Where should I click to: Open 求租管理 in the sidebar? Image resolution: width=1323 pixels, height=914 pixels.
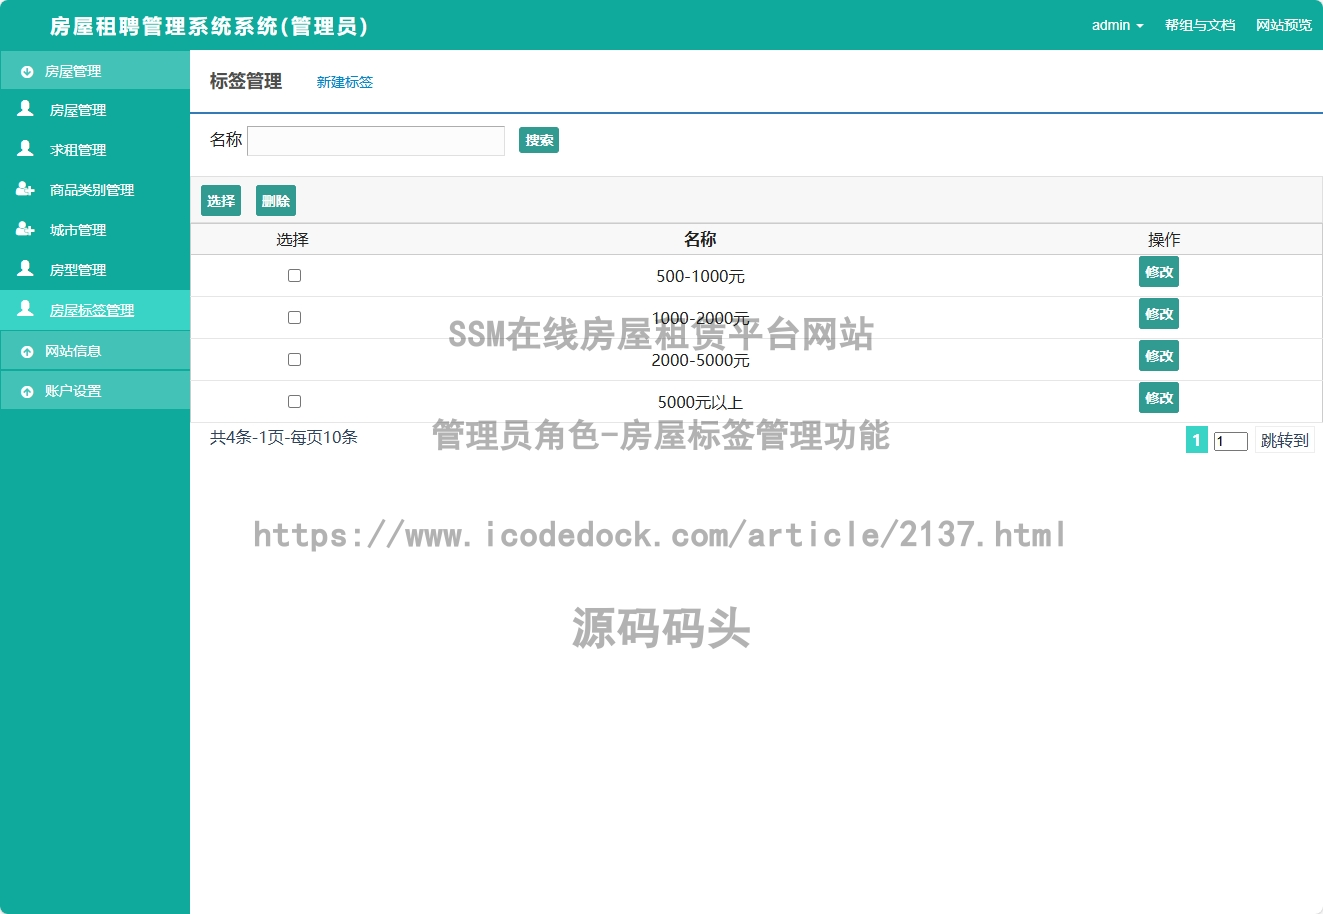(x=95, y=150)
